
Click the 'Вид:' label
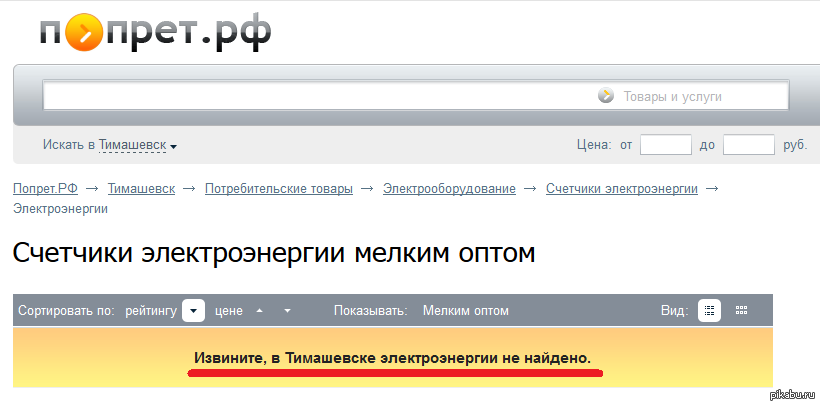point(675,311)
